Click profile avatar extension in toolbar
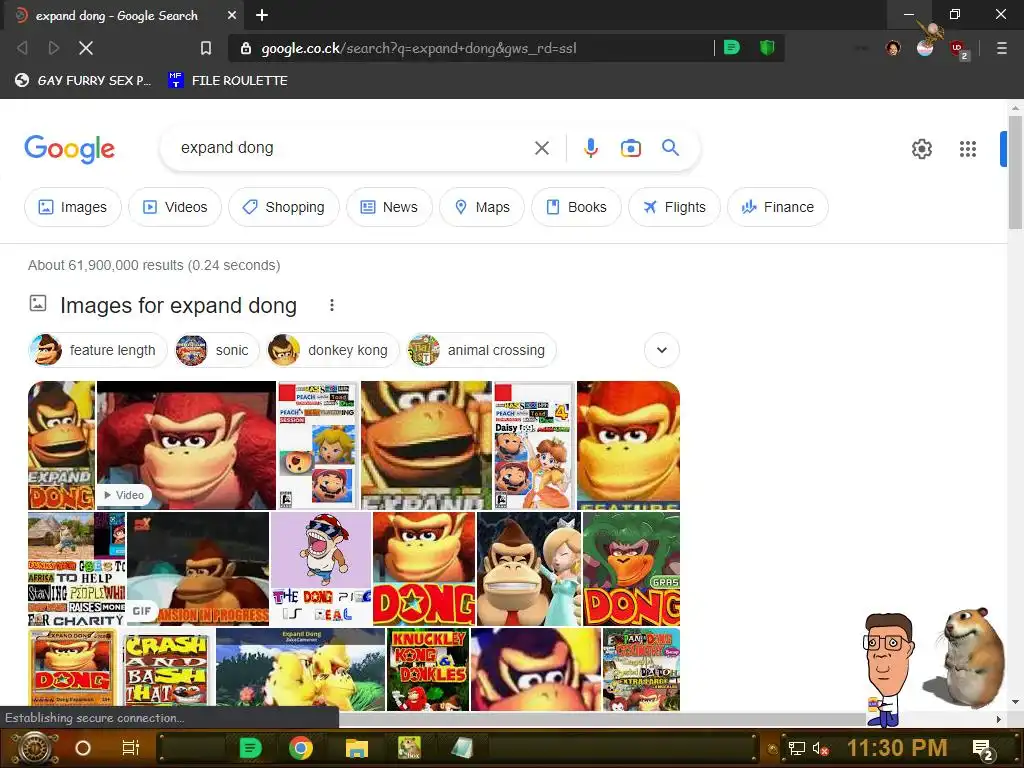 [x=893, y=48]
